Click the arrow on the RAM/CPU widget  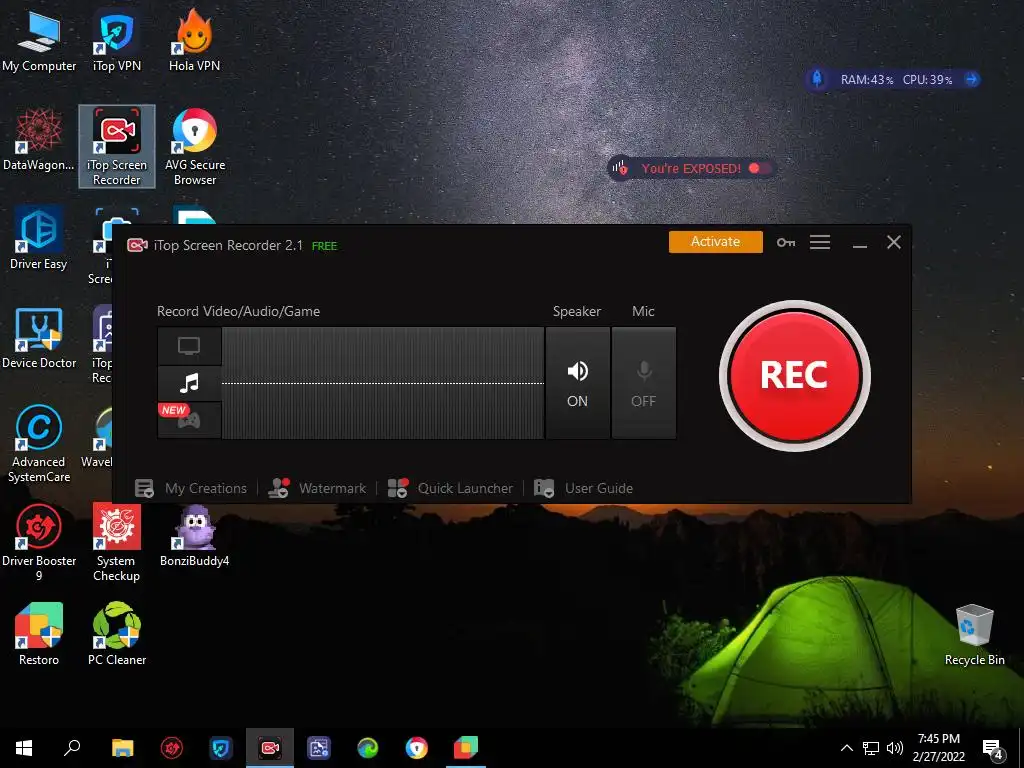click(x=972, y=80)
